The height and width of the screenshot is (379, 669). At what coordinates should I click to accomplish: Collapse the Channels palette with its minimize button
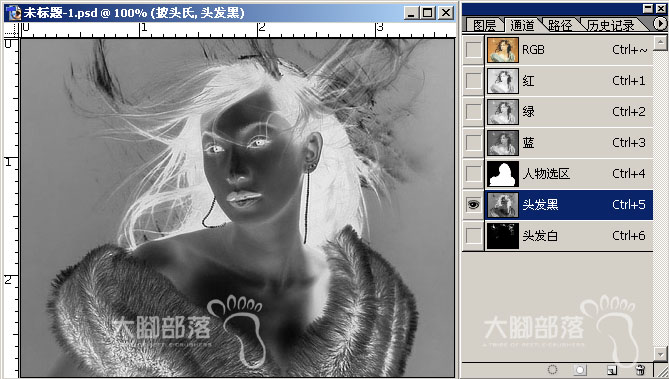pyautogui.click(x=648, y=9)
